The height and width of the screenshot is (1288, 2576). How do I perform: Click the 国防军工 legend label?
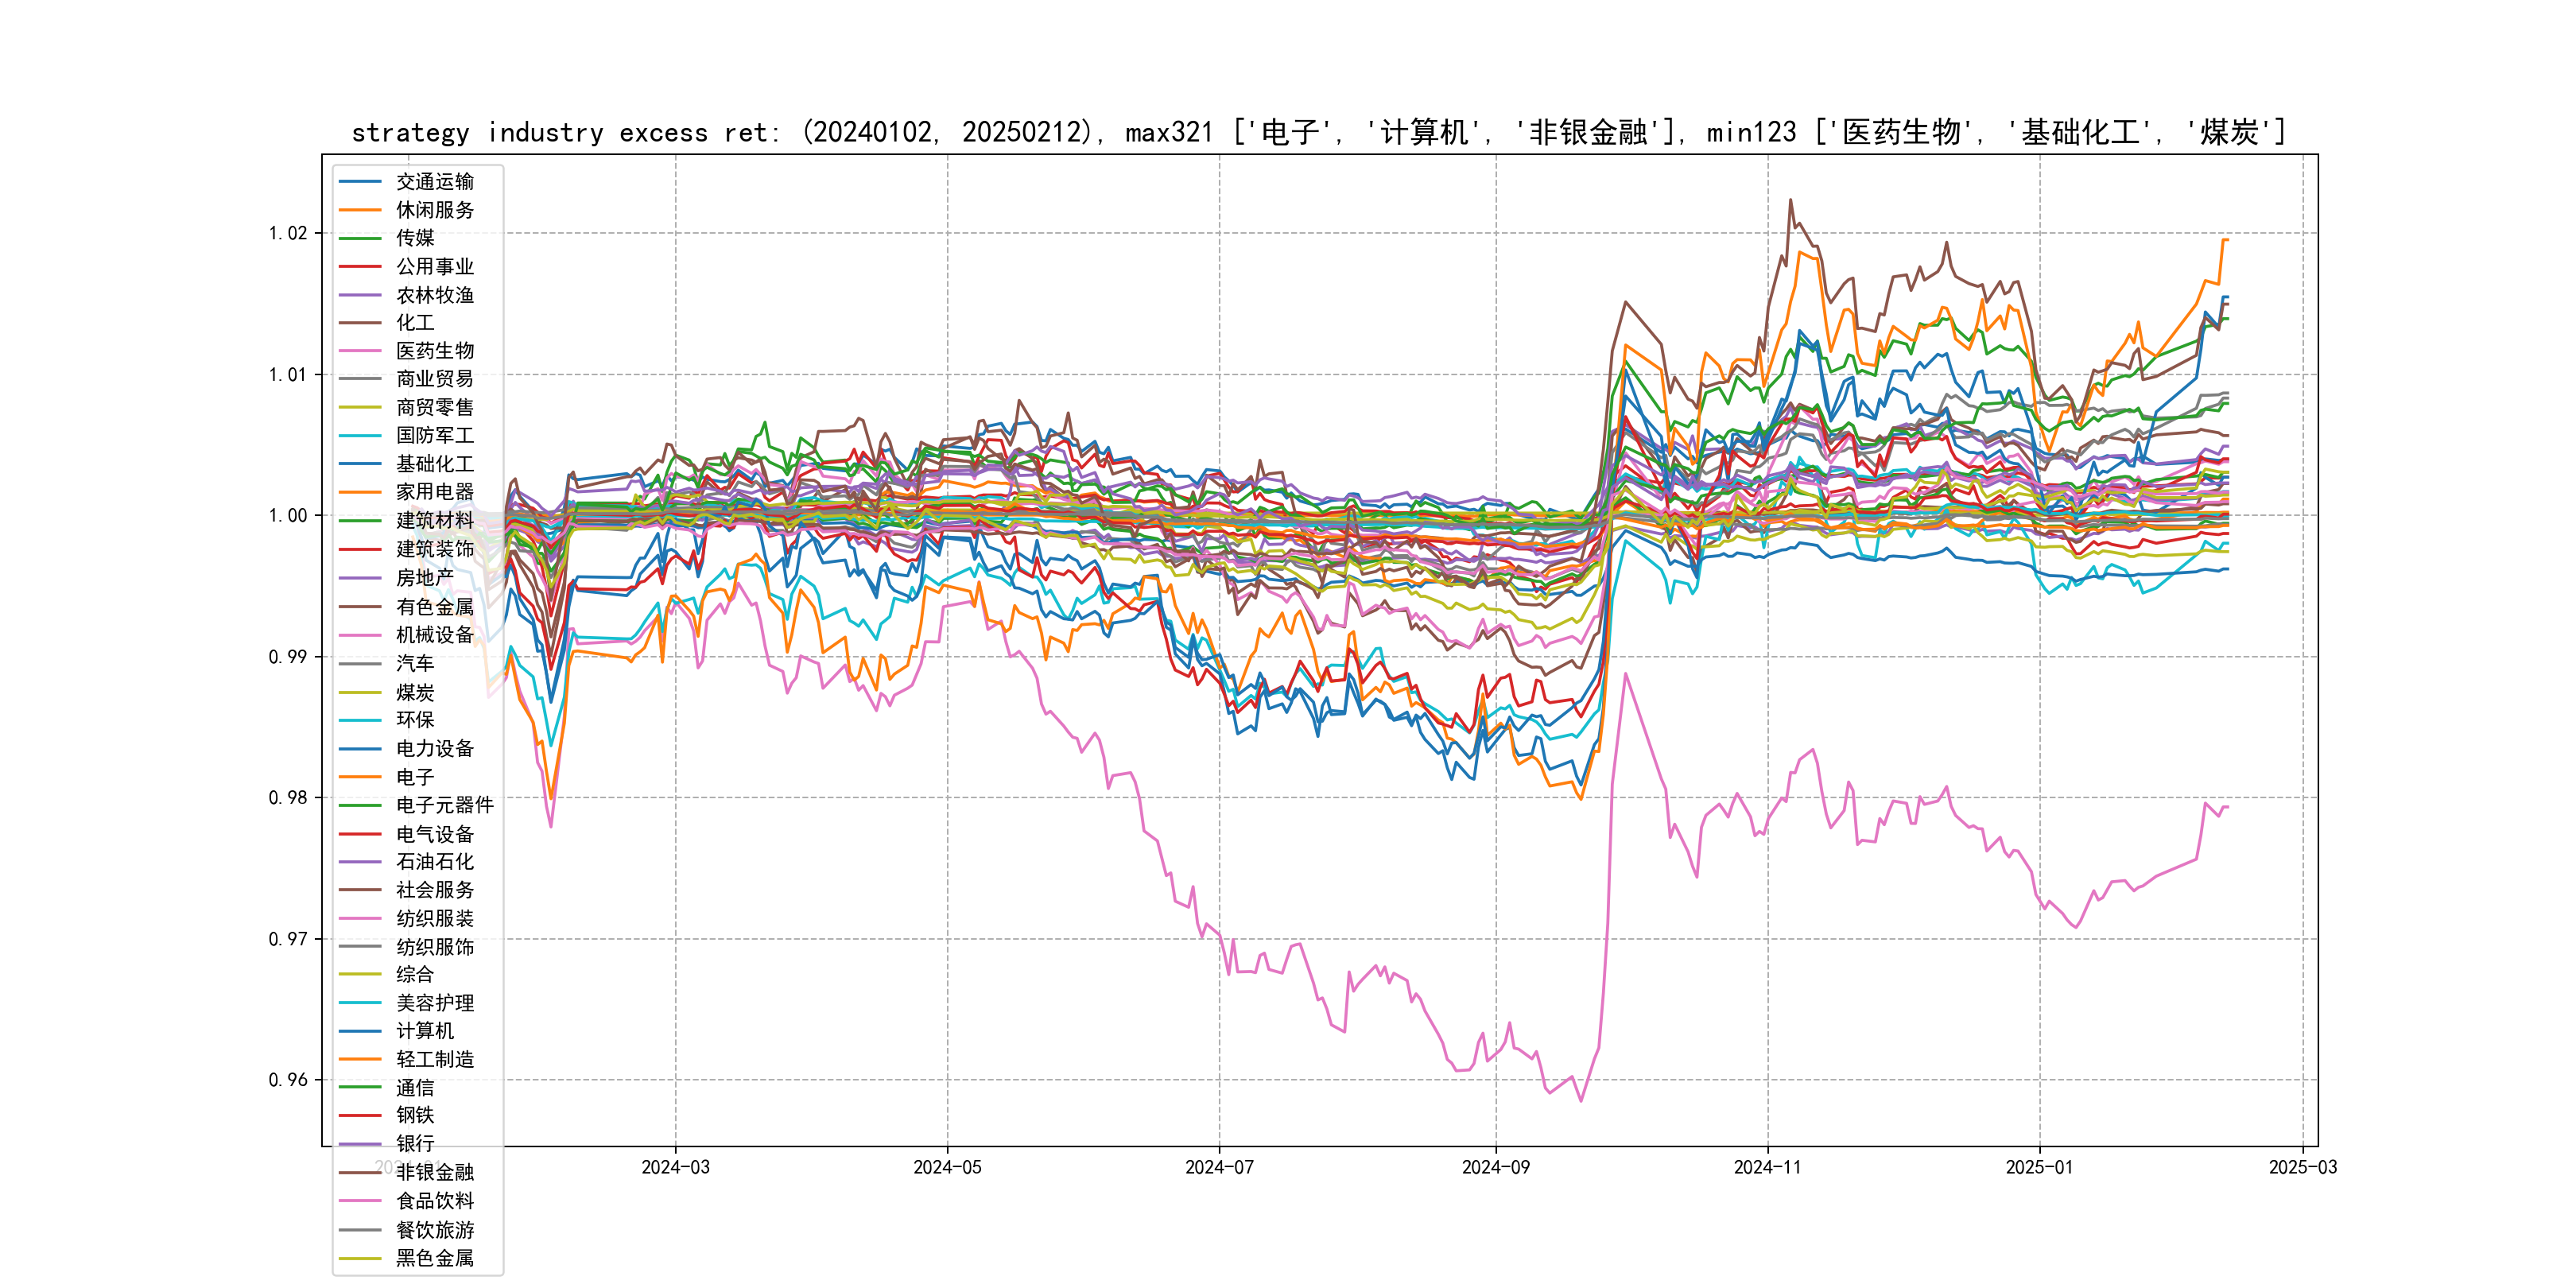coord(434,435)
